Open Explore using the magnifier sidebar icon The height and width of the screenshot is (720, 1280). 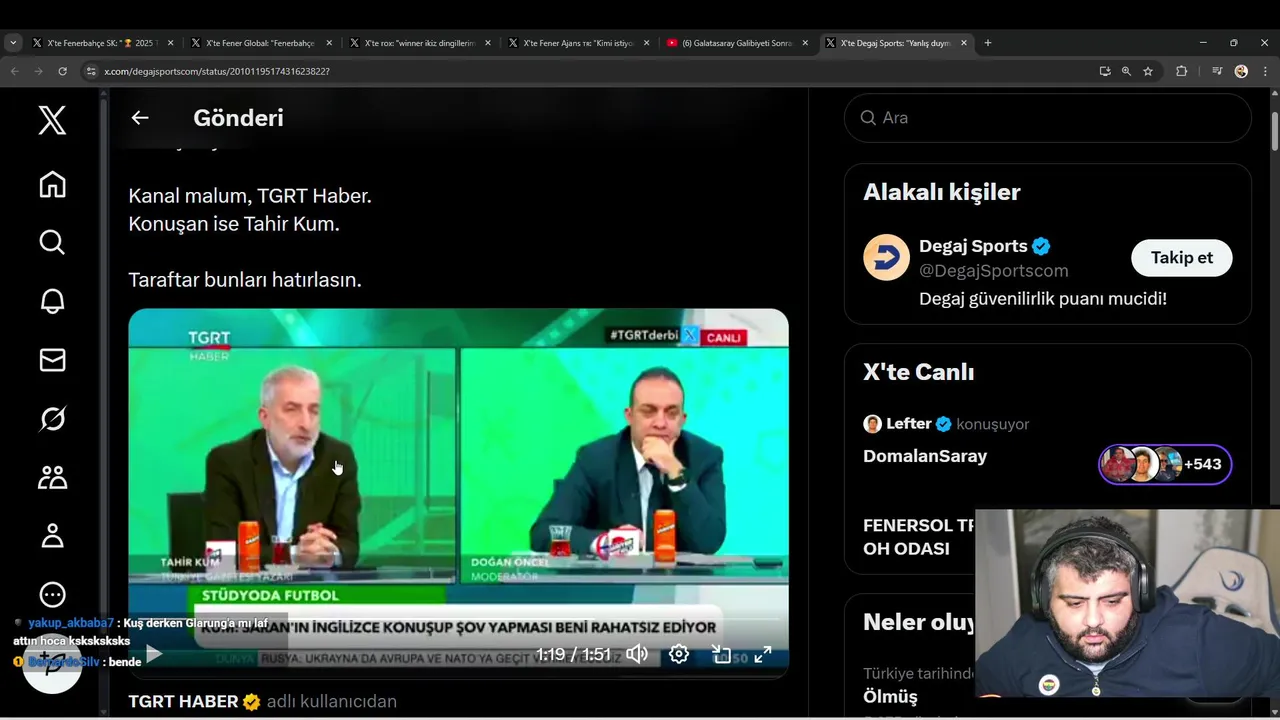pos(52,243)
